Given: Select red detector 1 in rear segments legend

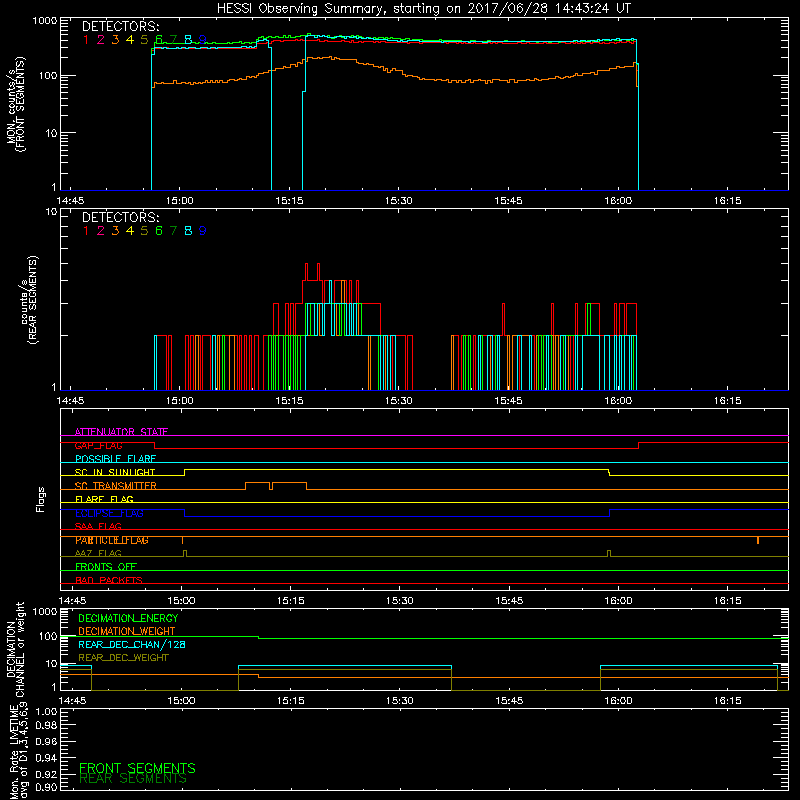Looking at the screenshot, I should 86,231.
